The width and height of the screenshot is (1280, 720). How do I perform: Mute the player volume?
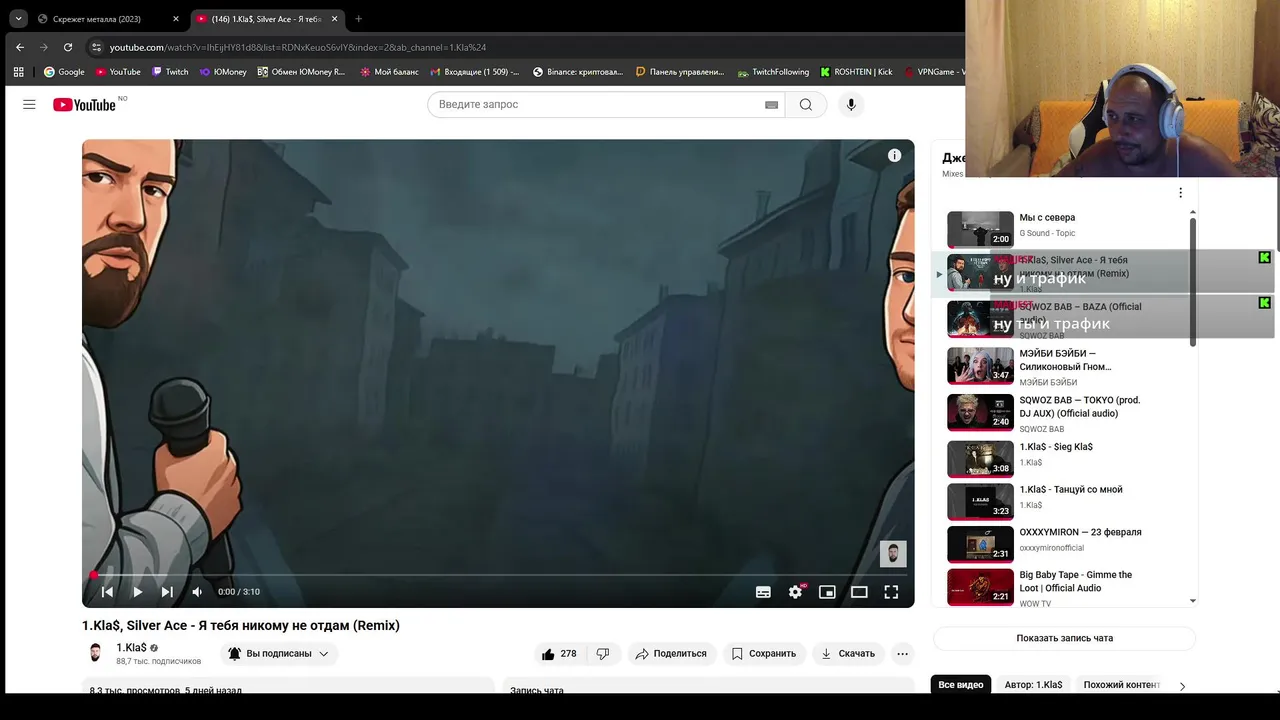click(197, 592)
